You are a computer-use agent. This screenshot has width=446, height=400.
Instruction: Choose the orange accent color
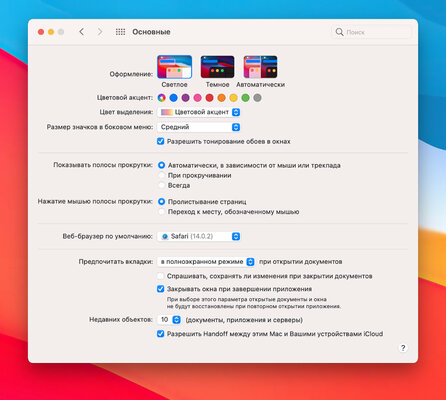[221, 98]
